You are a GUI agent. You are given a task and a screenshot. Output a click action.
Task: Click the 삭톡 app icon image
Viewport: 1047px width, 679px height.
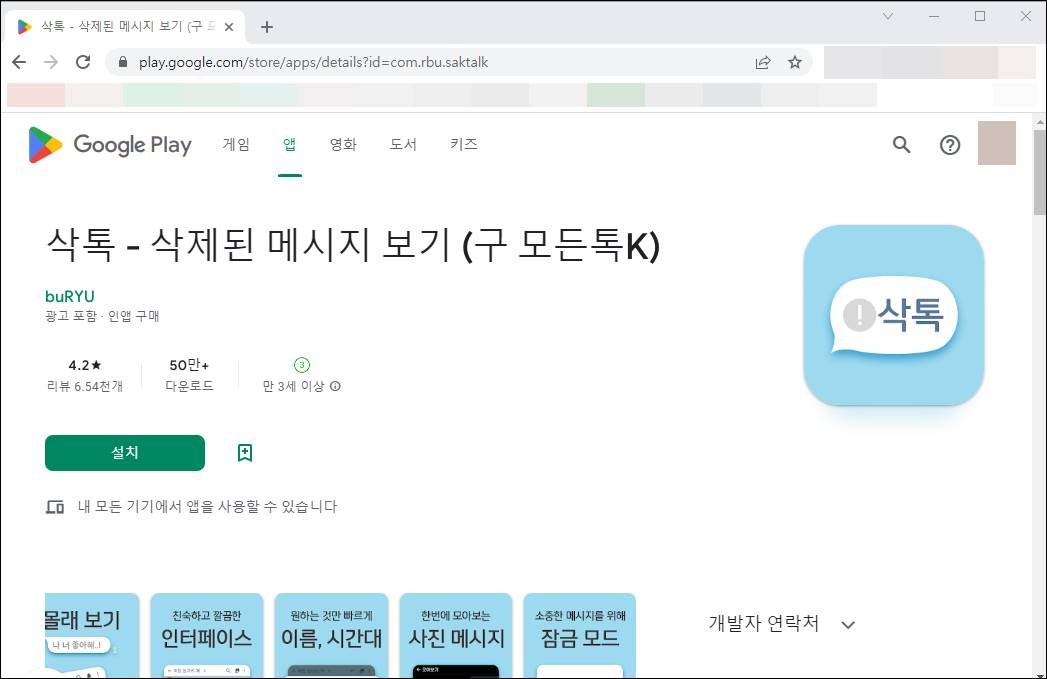(x=893, y=315)
